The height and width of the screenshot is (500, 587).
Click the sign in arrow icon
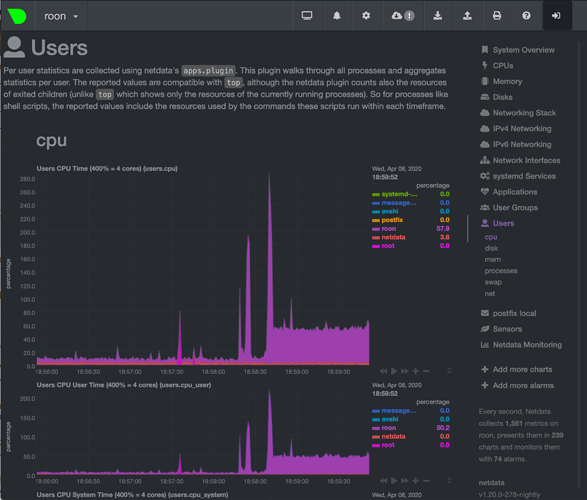556,16
